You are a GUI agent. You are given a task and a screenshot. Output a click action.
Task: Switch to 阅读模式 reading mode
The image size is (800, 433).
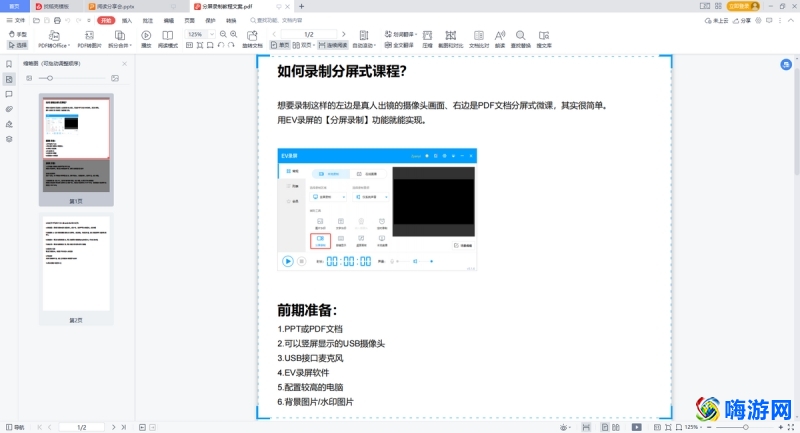167,39
